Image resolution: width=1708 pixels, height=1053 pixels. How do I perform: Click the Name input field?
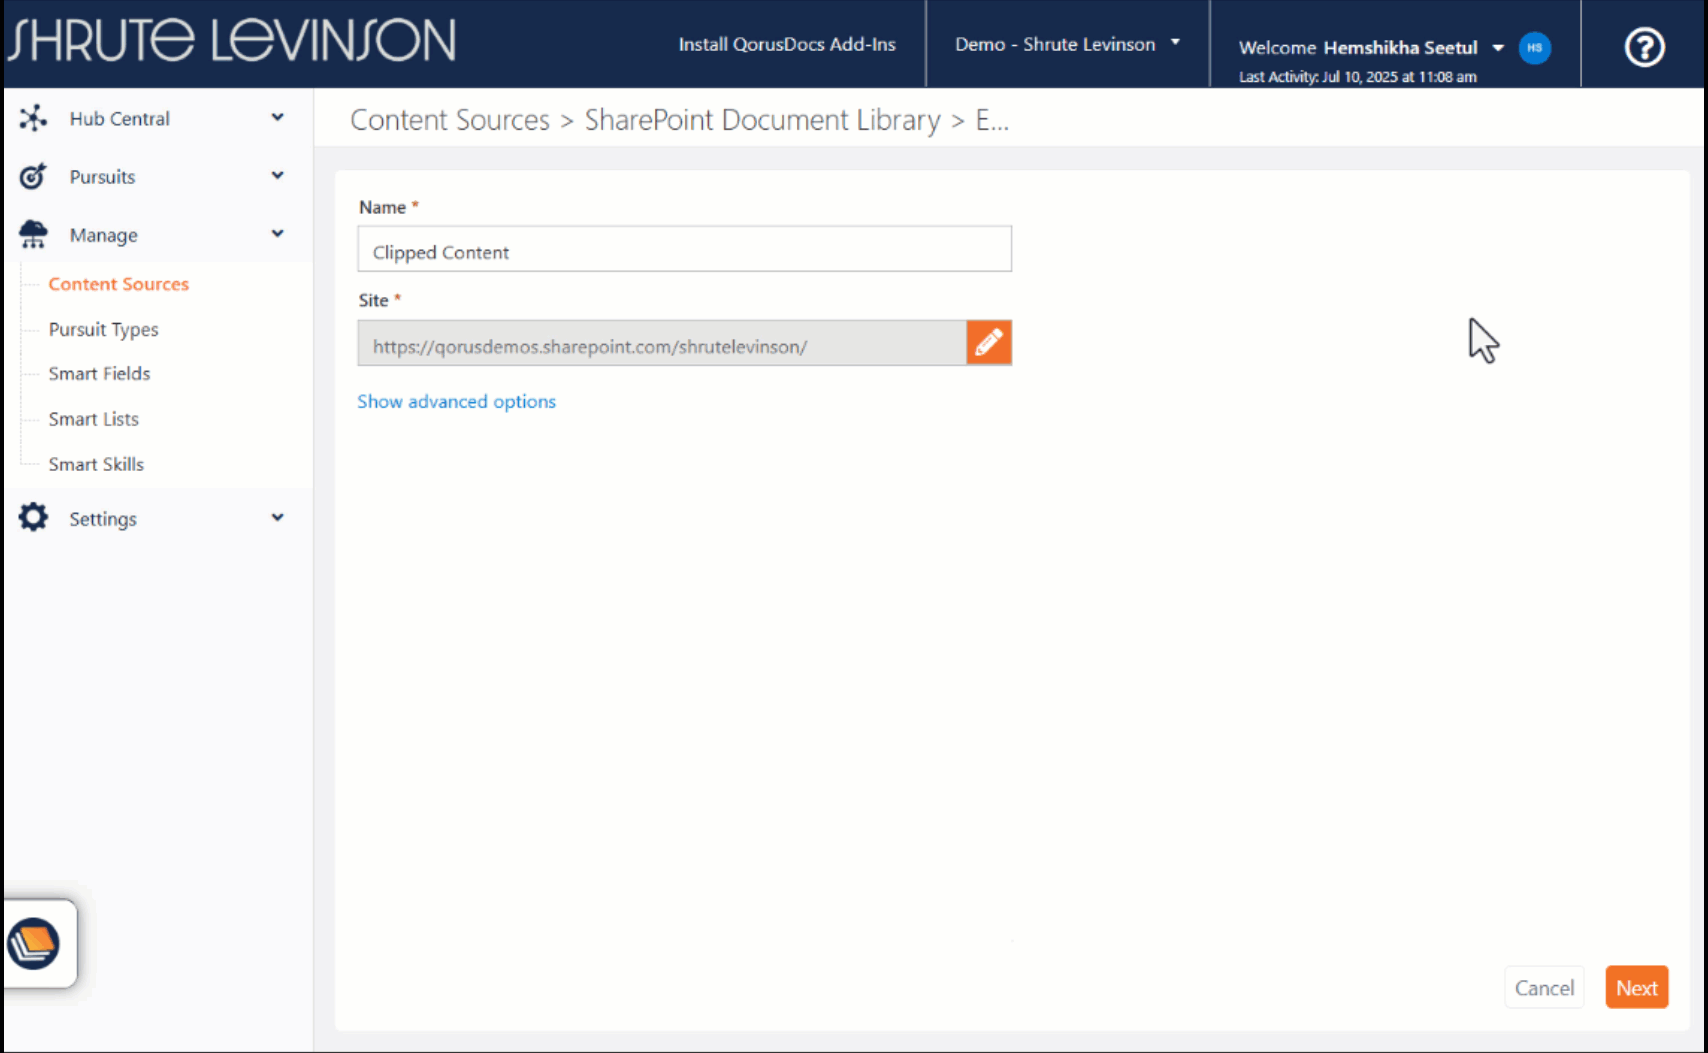tap(684, 250)
